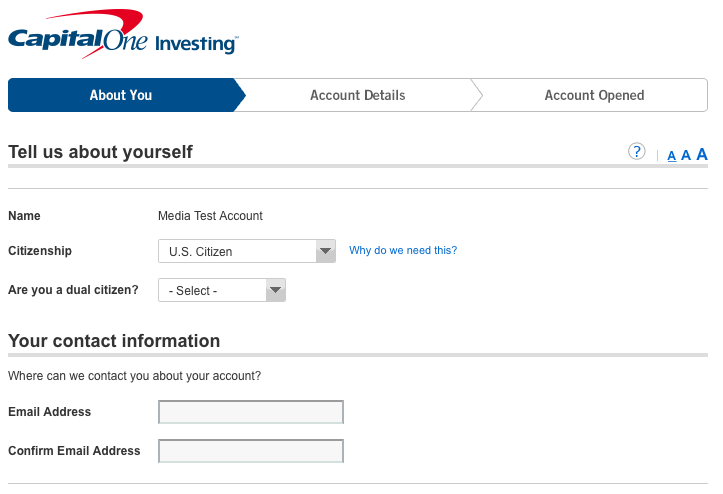Click the 'Your contact information' heading
Screen dimensions: 723x494
(114, 341)
